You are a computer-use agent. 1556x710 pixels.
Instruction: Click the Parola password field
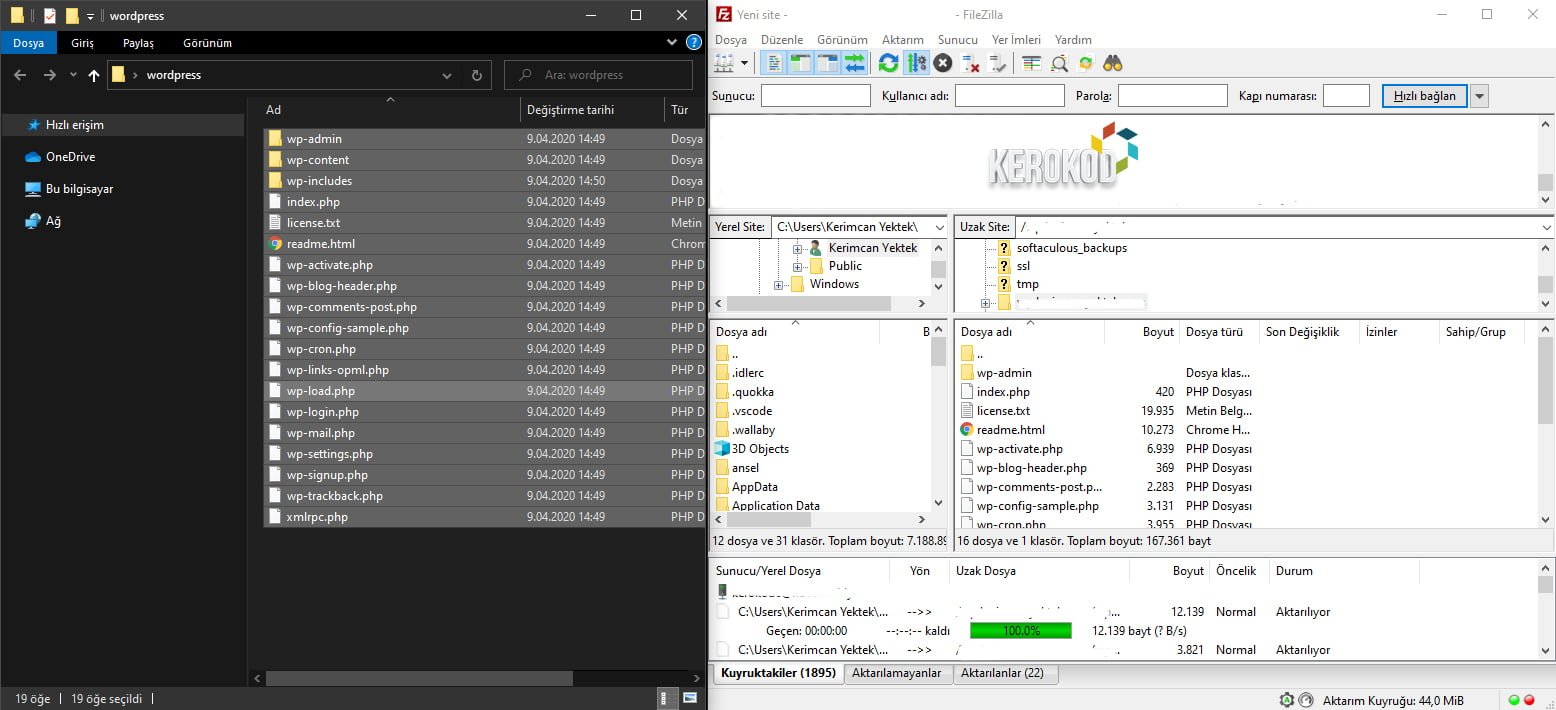pos(1173,96)
